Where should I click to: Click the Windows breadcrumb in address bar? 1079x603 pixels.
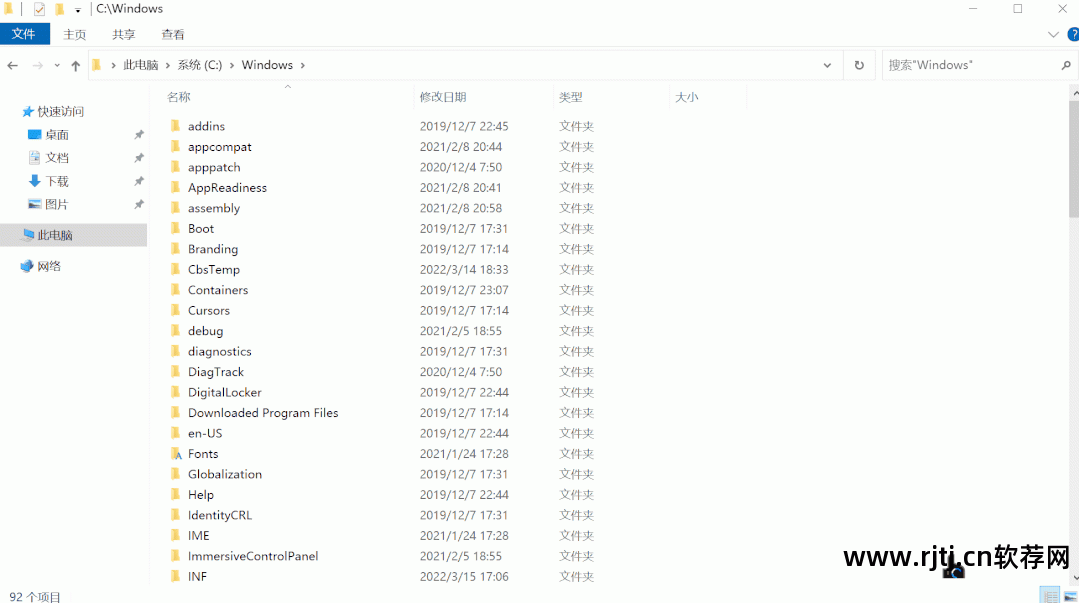(x=267, y=65)
